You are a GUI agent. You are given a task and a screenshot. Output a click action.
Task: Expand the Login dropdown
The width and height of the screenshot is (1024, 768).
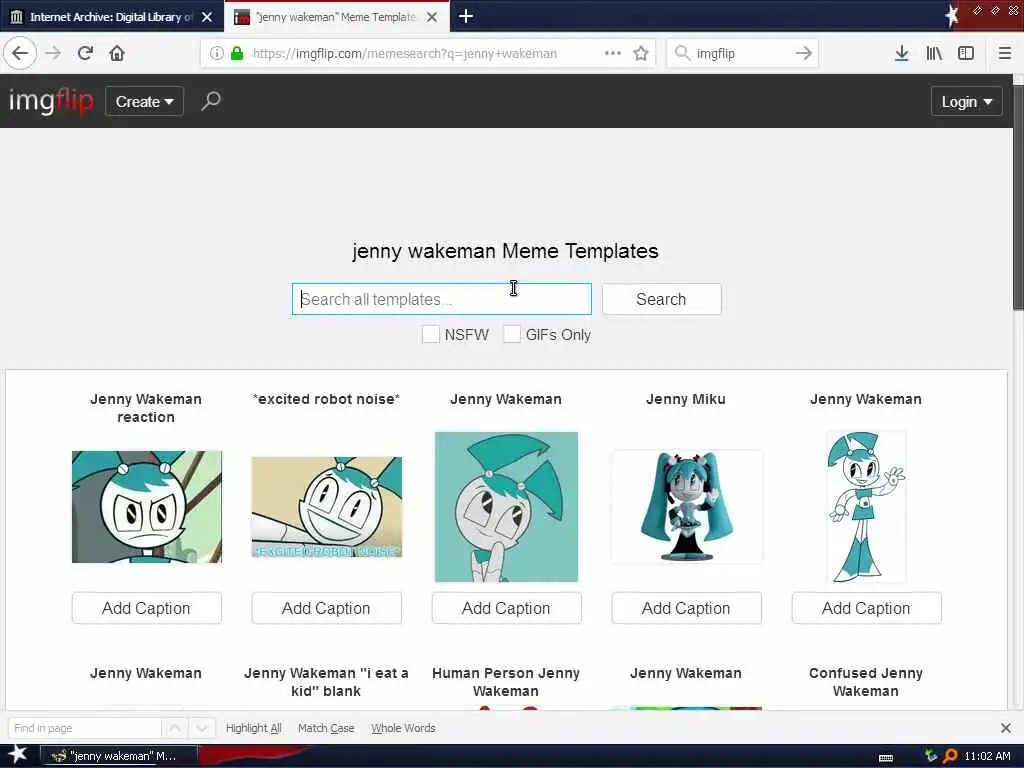coord(966,101)
